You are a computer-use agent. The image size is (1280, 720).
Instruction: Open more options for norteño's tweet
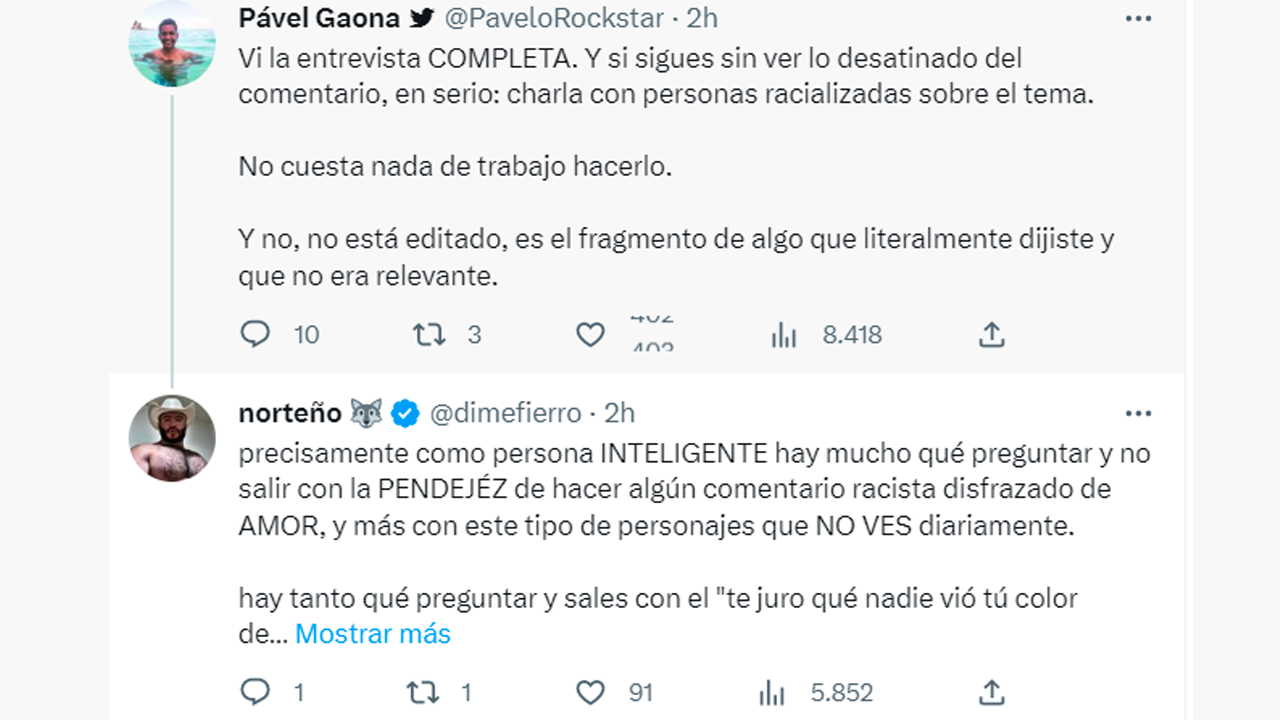point(1138,413)
